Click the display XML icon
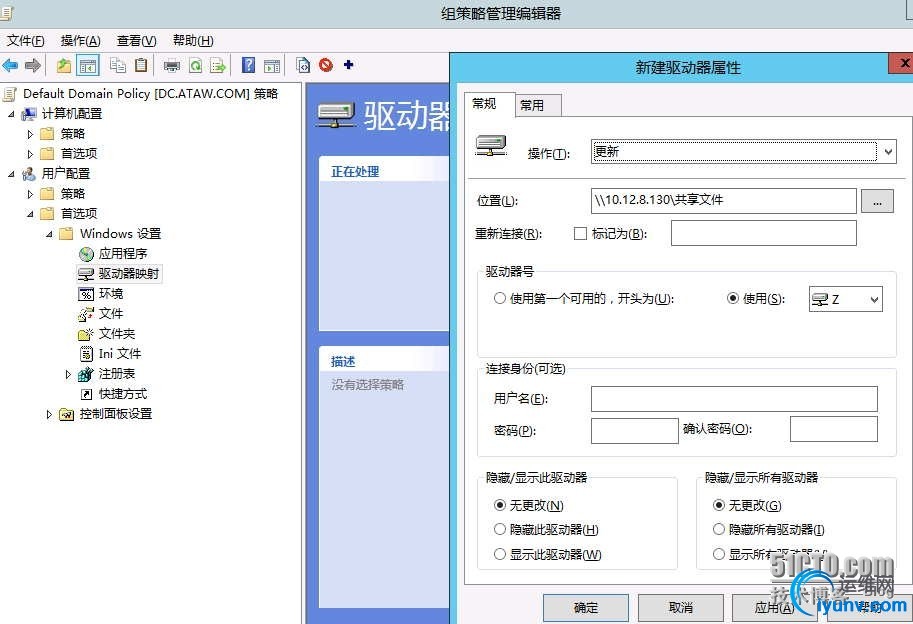The width and height of the screenshot is (913, 624). click(303, 65)
